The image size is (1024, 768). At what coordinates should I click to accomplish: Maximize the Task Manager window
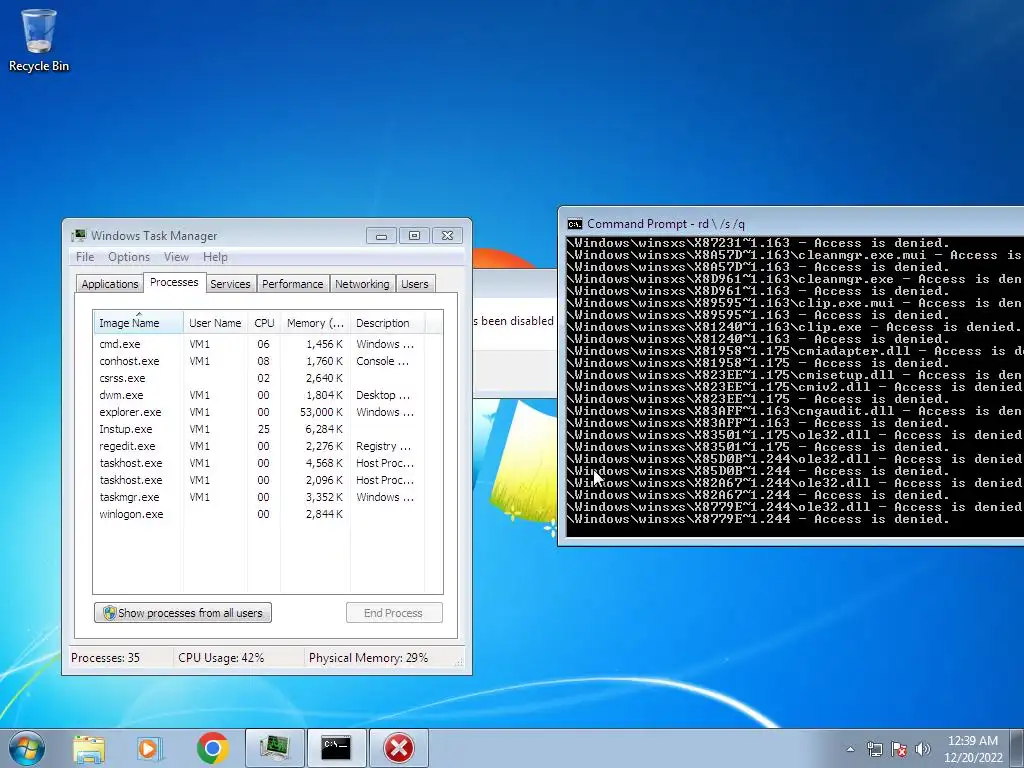coord(414,236)
